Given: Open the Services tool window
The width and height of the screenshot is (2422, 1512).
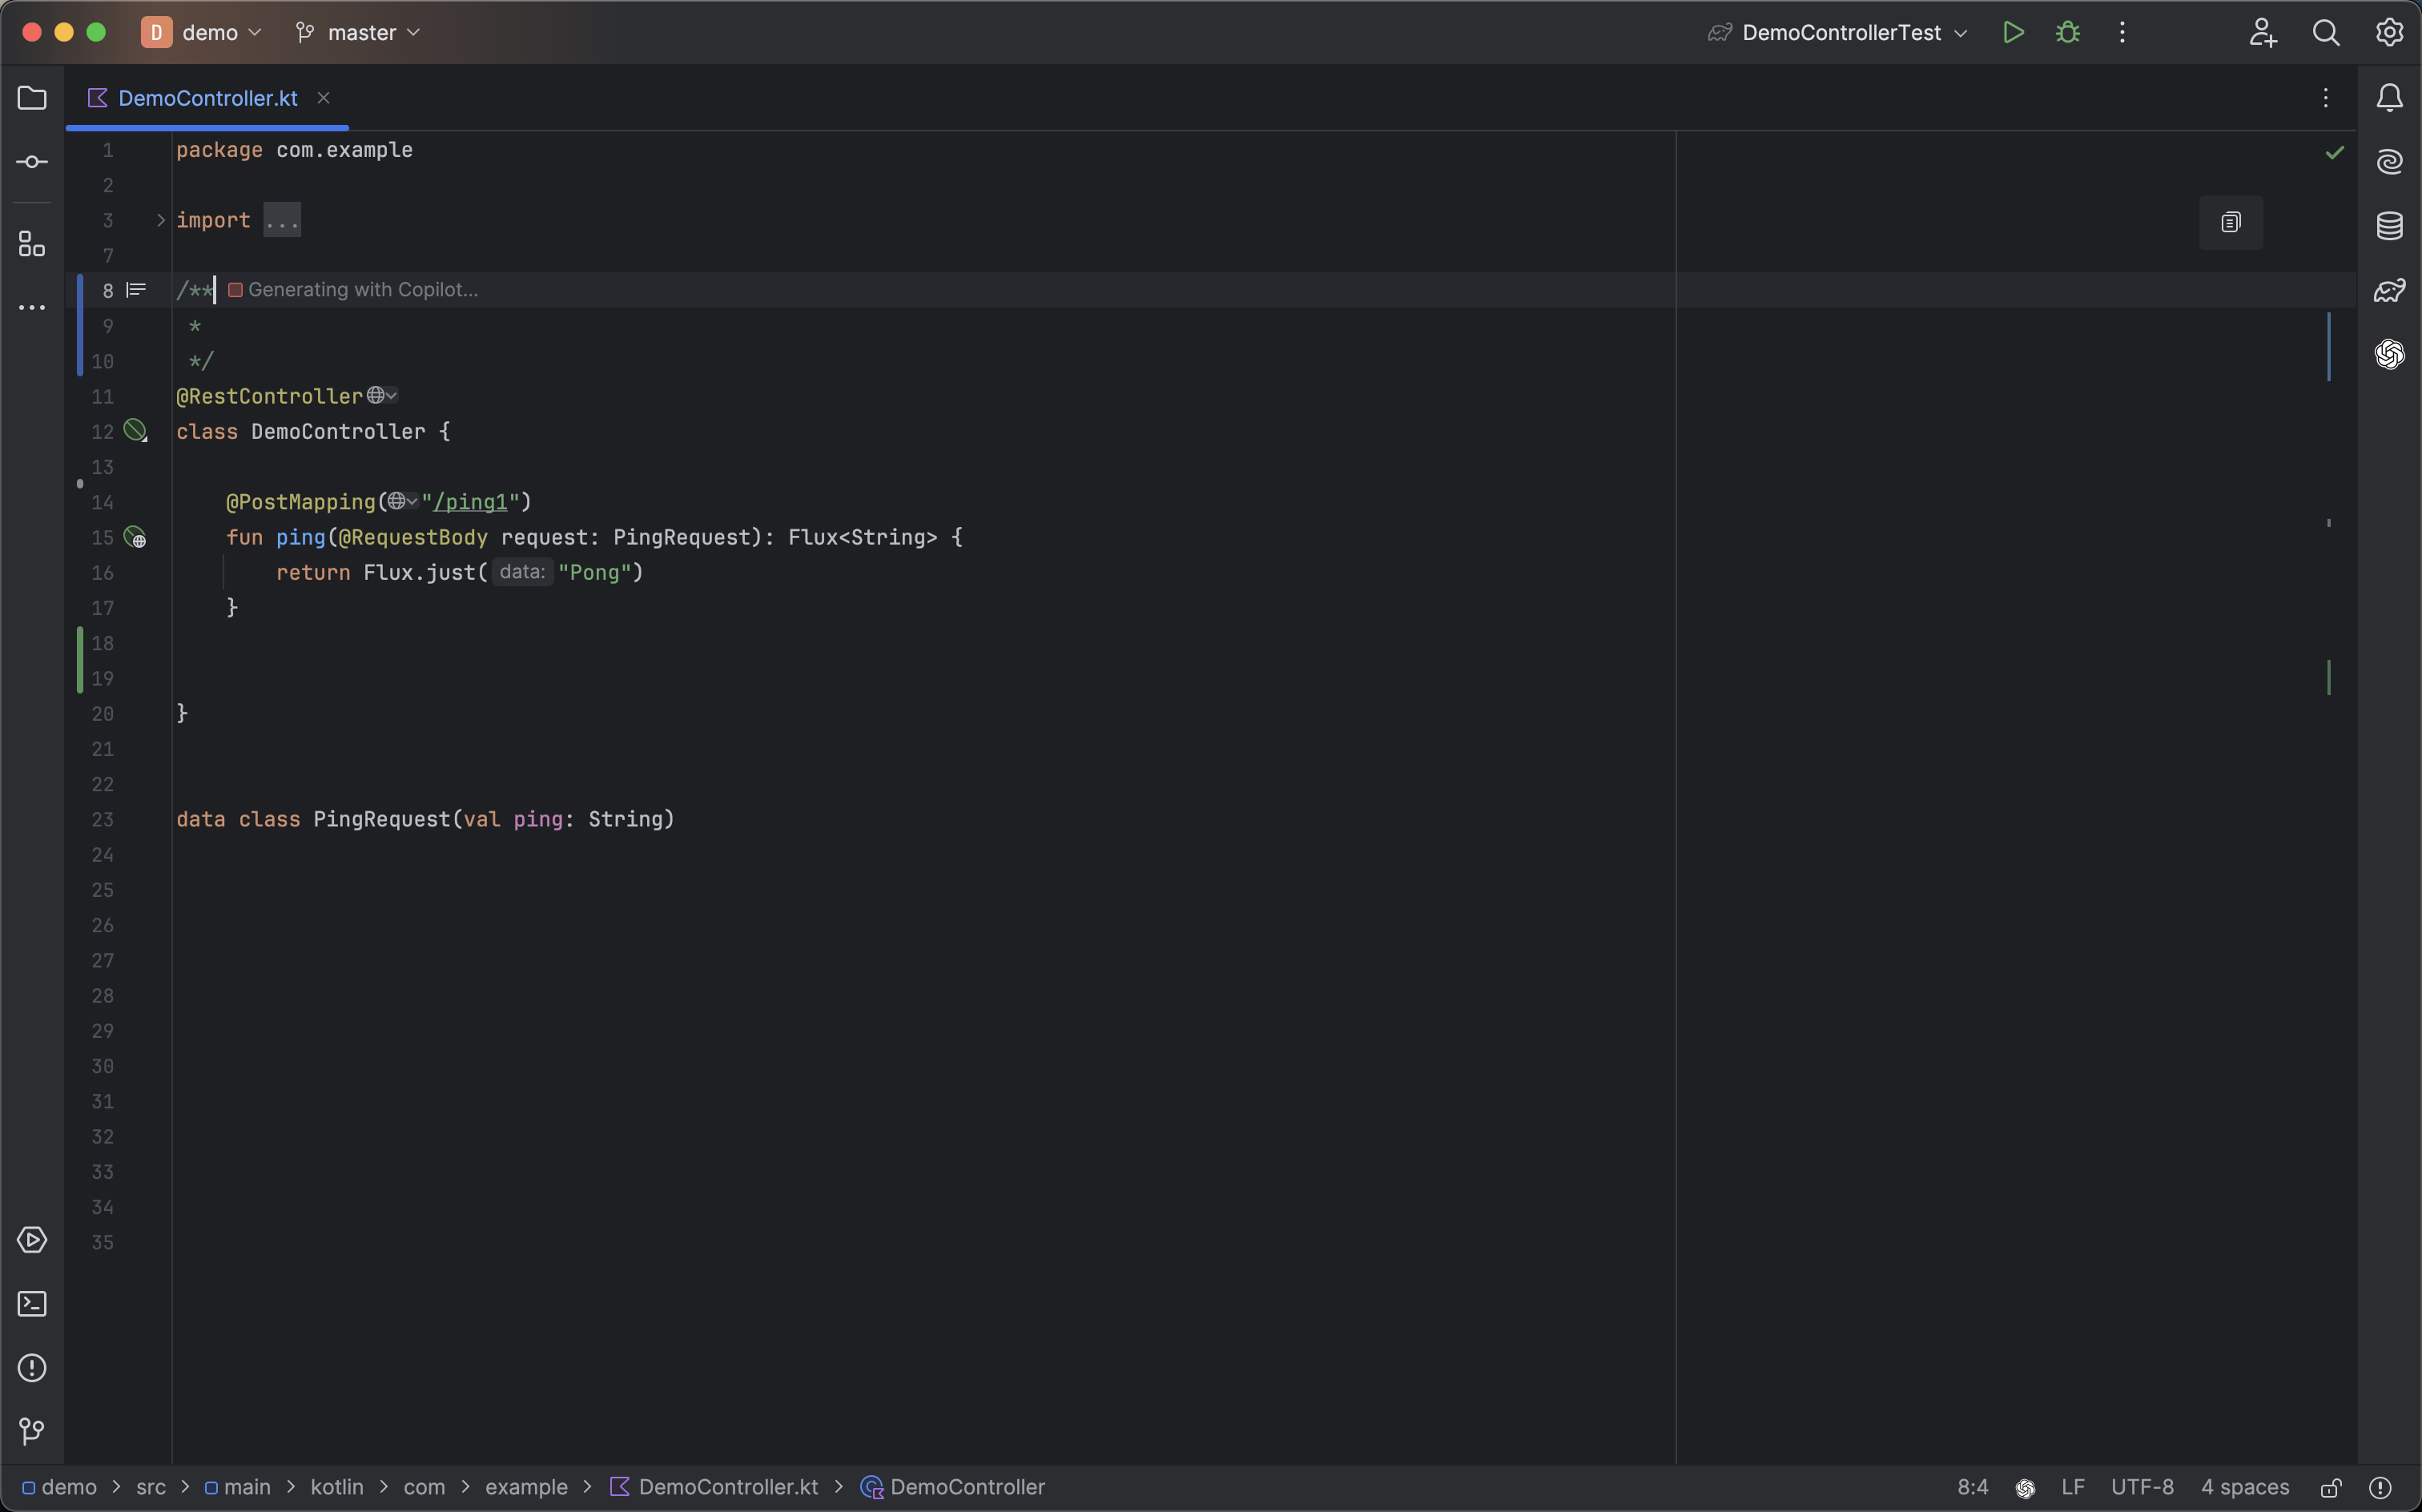Looking at the screenshot, I should click(32, 1240).
